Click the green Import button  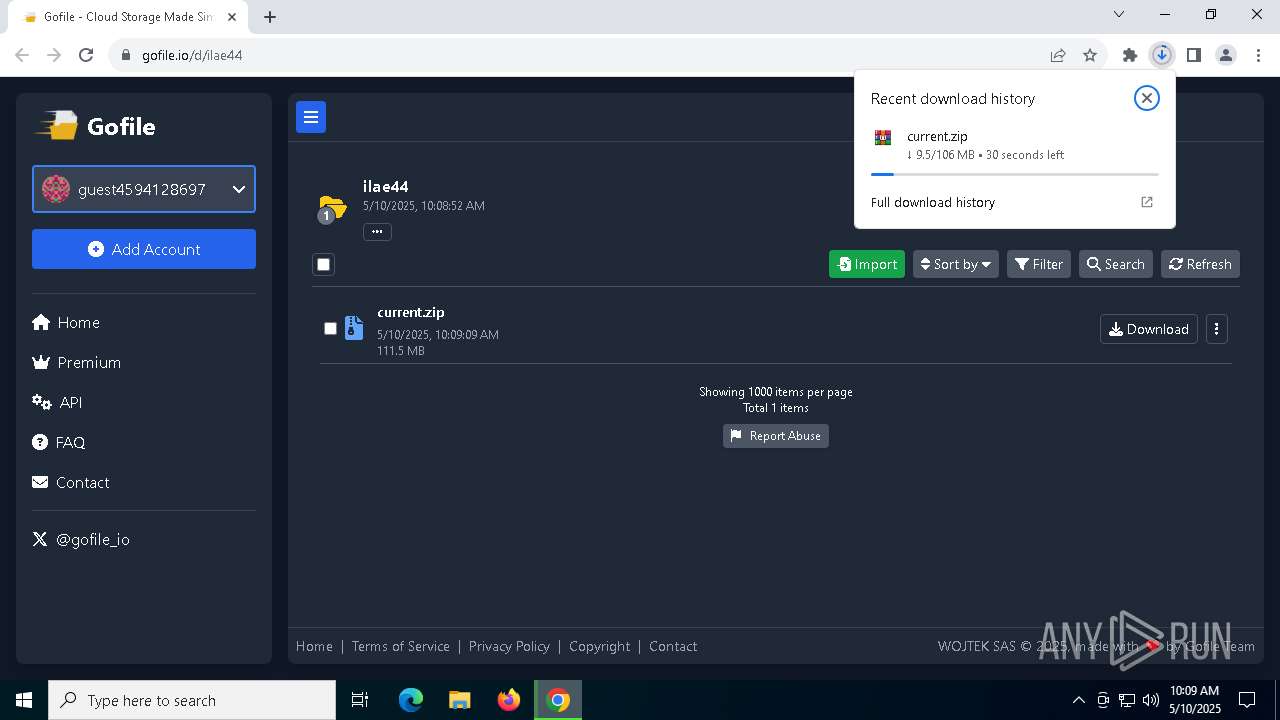click(867, 264)
